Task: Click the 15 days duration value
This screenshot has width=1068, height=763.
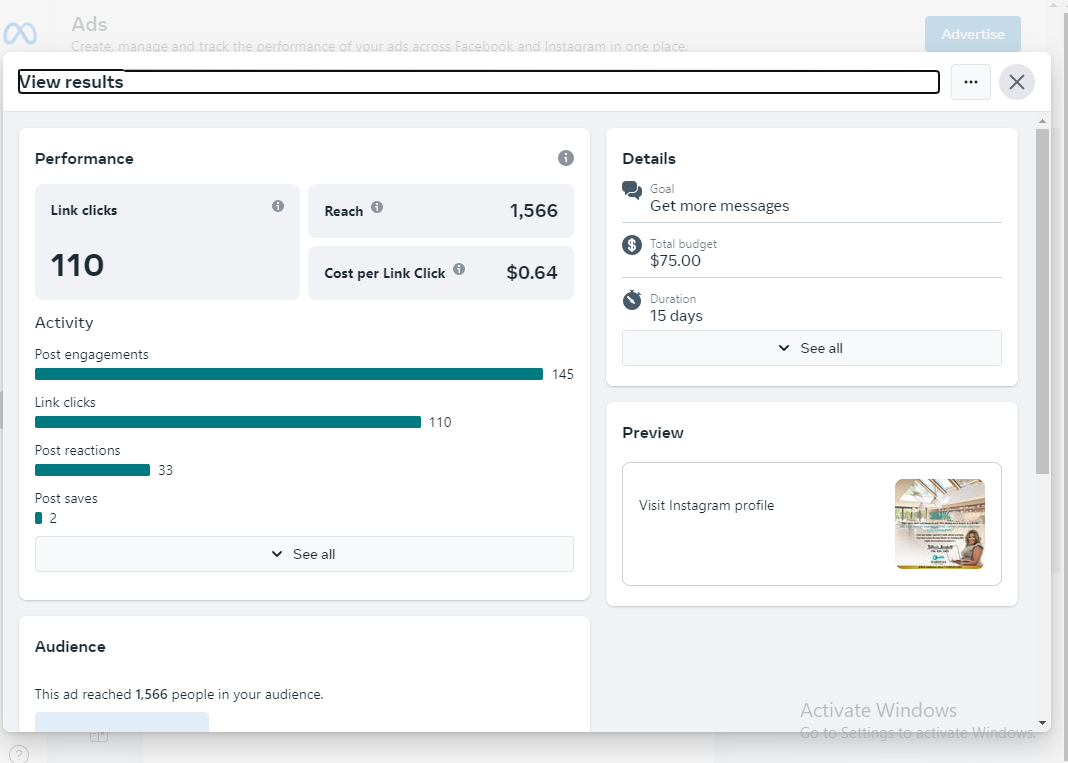Action: [x=676, y=316]
